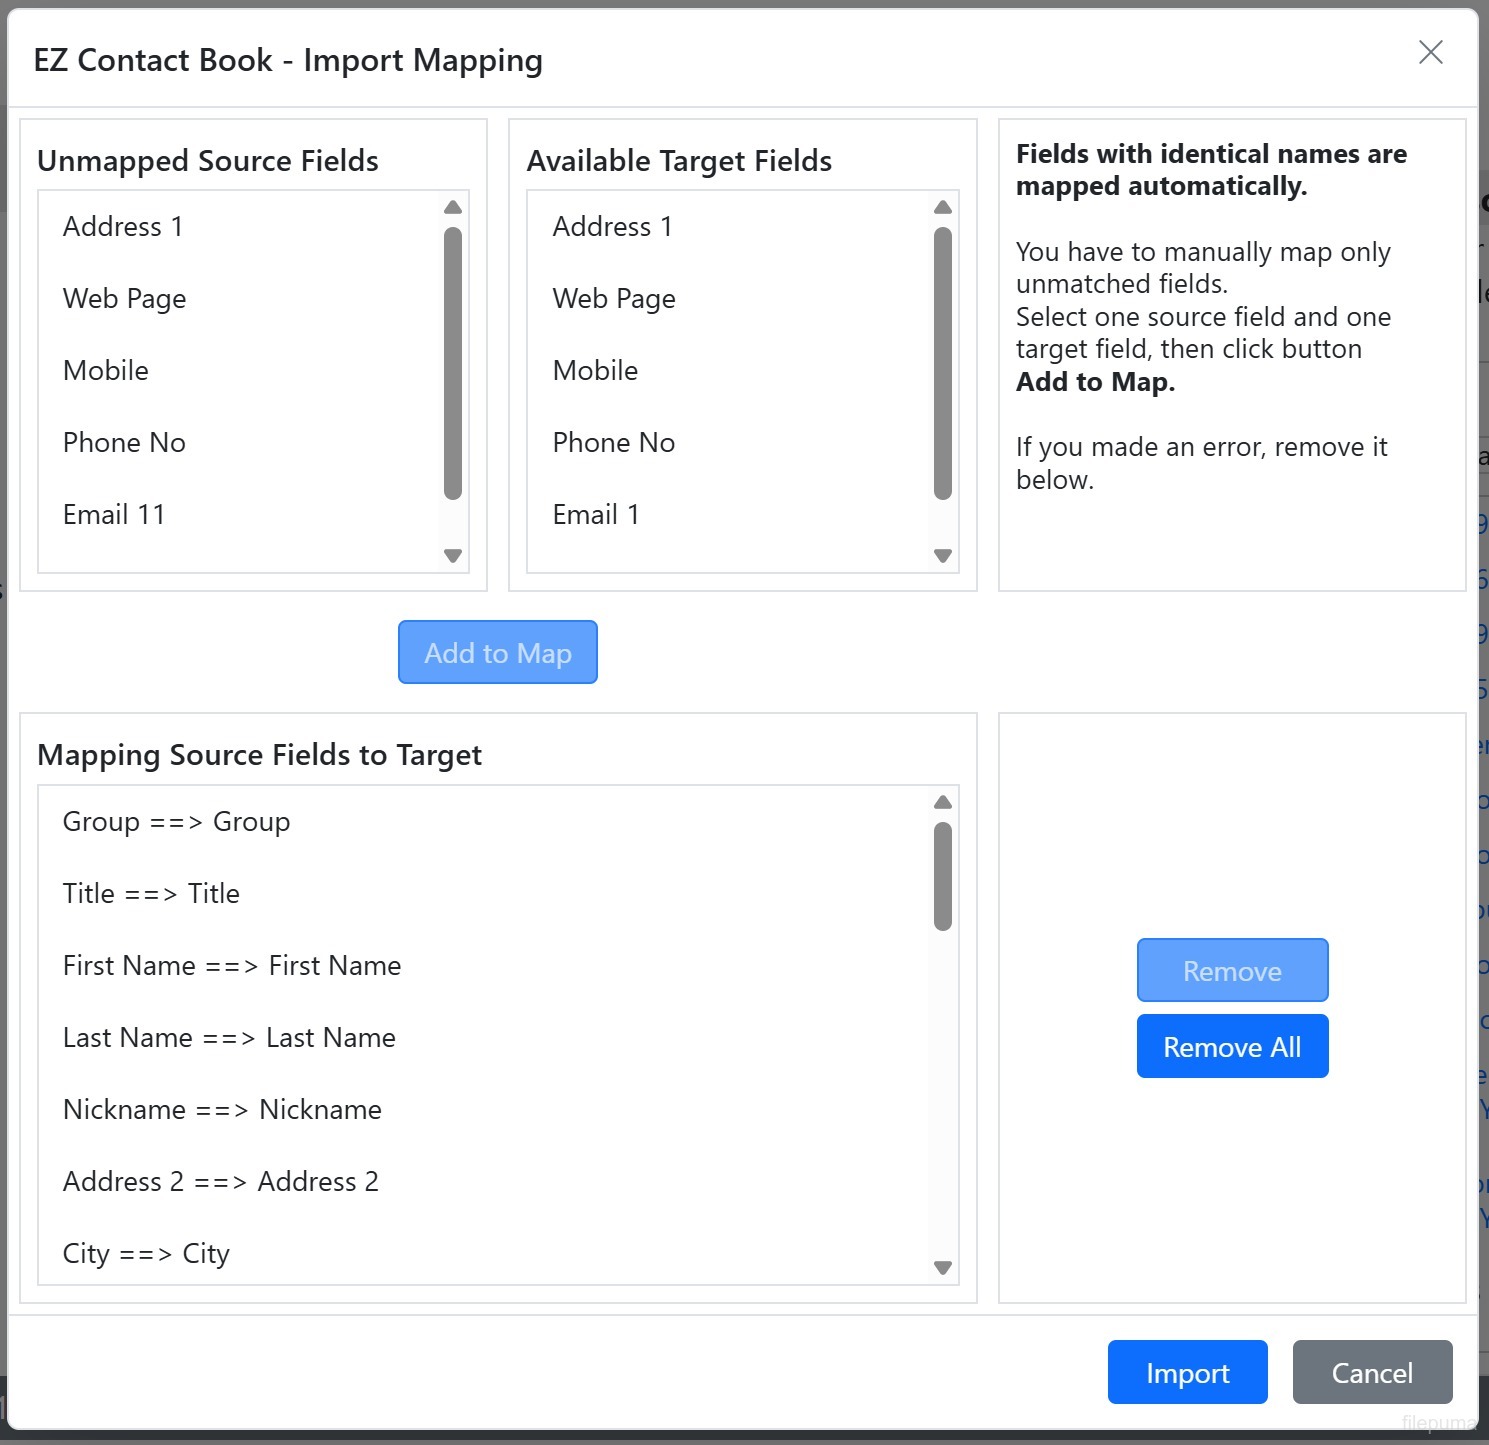Select Email 1 in Available Target Fields
Screen dimensions: 1489x1445
[596, 515]
